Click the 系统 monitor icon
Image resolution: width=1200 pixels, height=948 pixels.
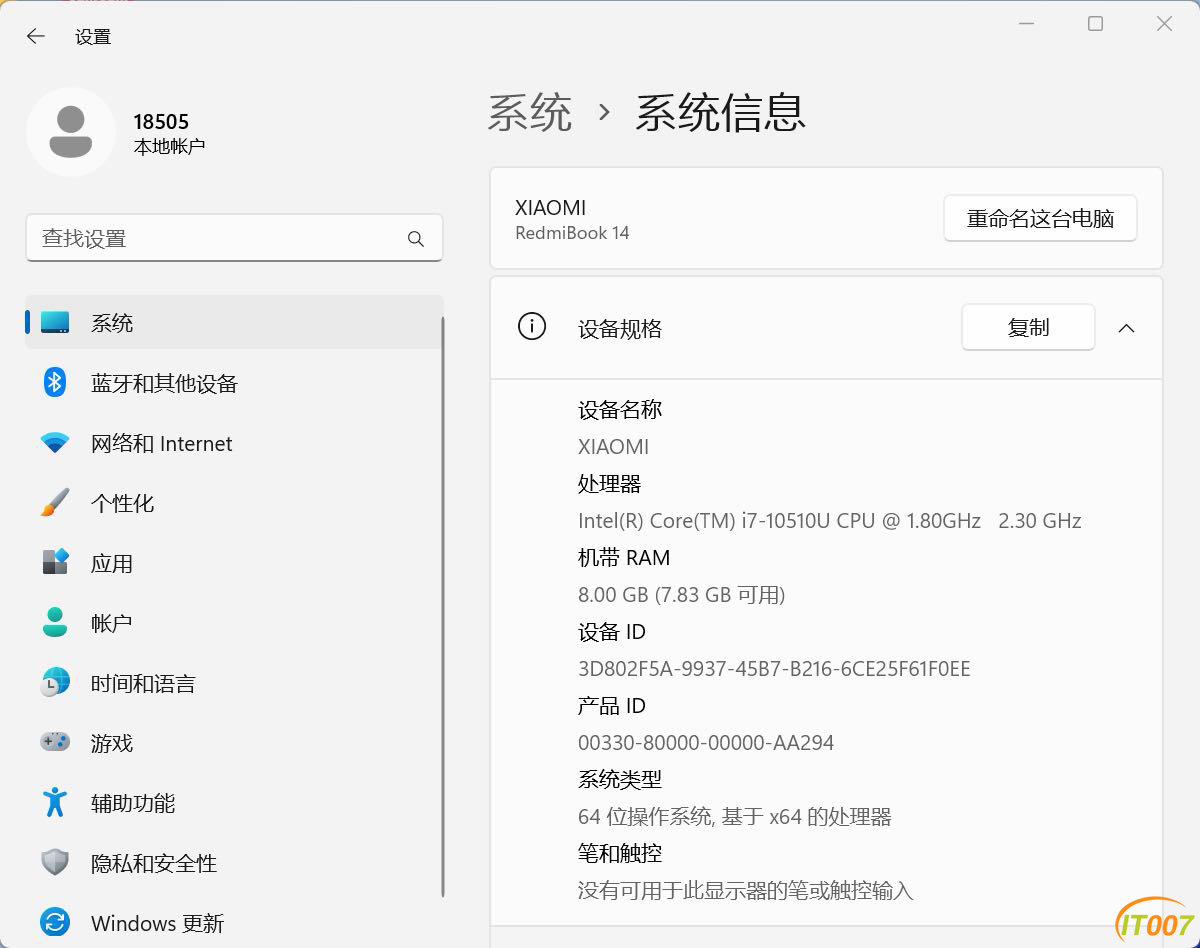pyautogui.click(x=55, y=323)
